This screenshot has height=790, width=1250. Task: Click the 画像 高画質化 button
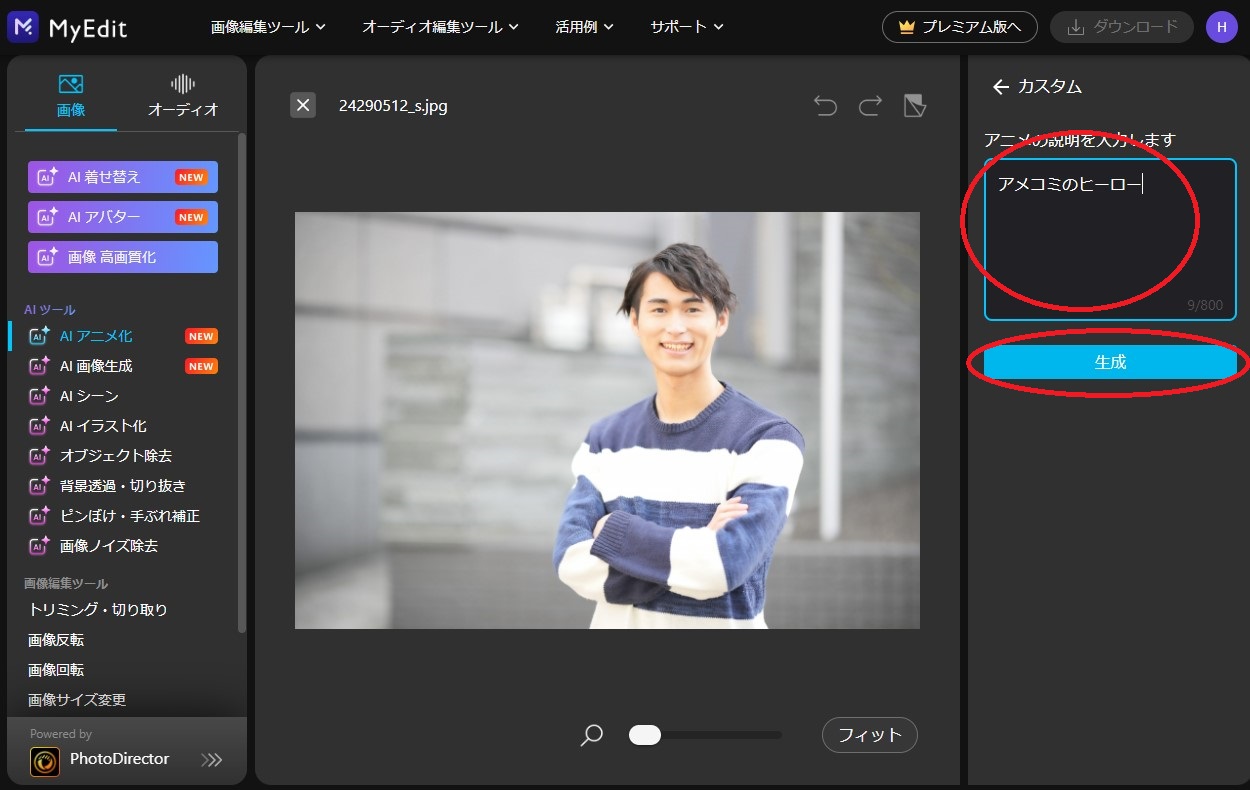(123, 257)
